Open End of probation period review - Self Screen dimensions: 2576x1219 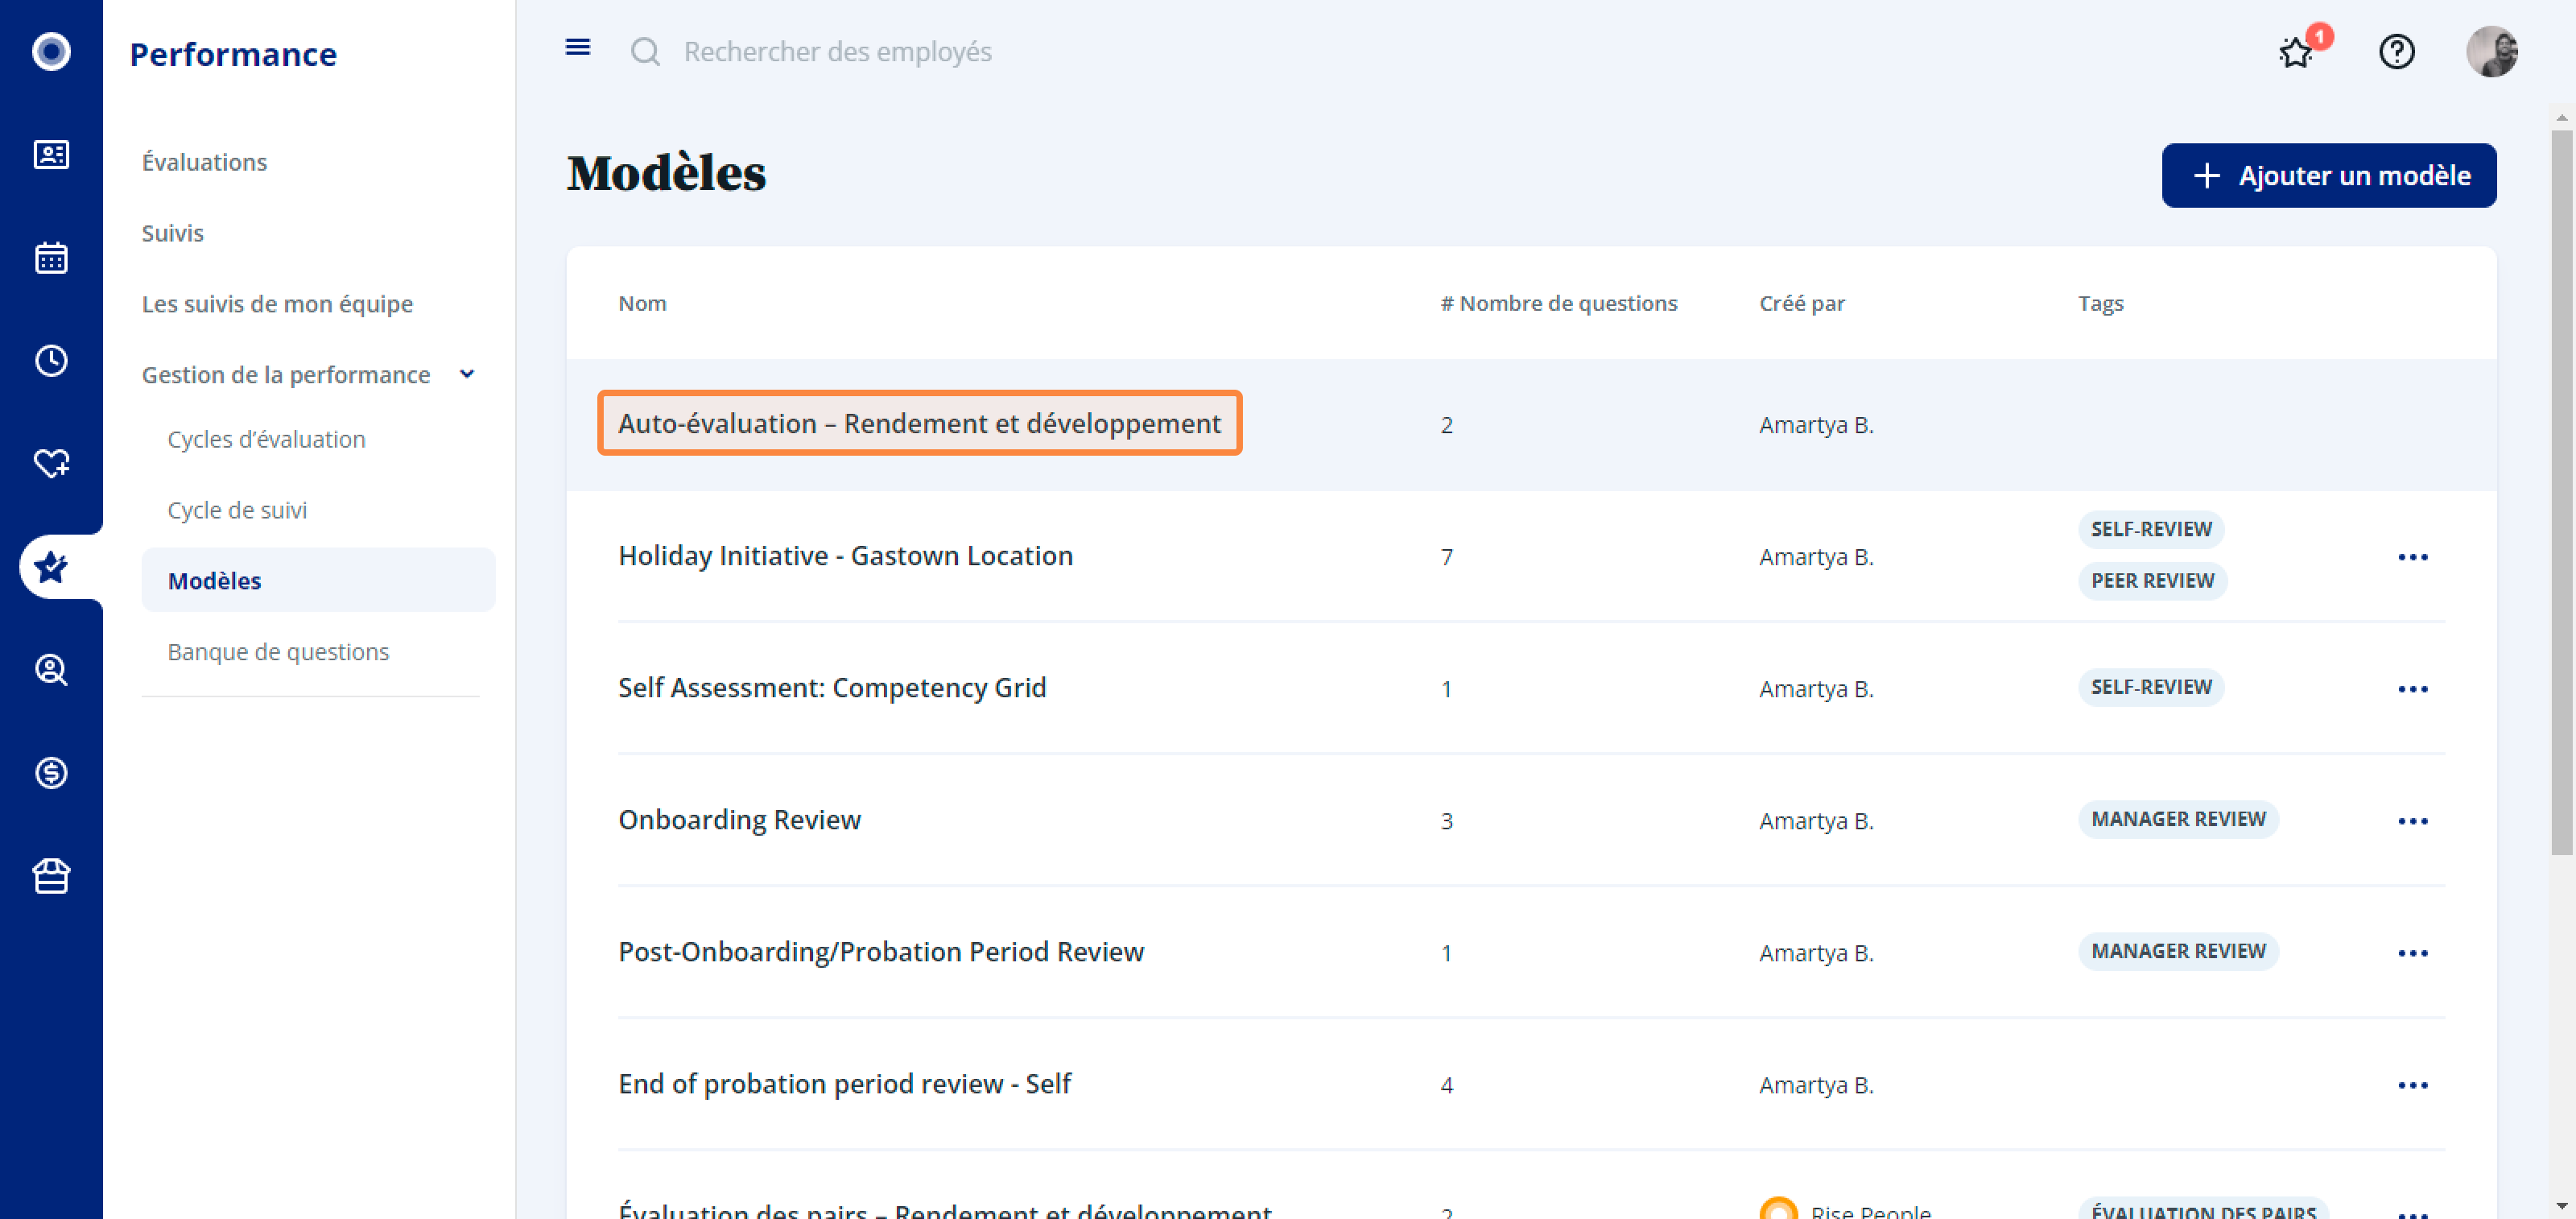coord(844,1084)
